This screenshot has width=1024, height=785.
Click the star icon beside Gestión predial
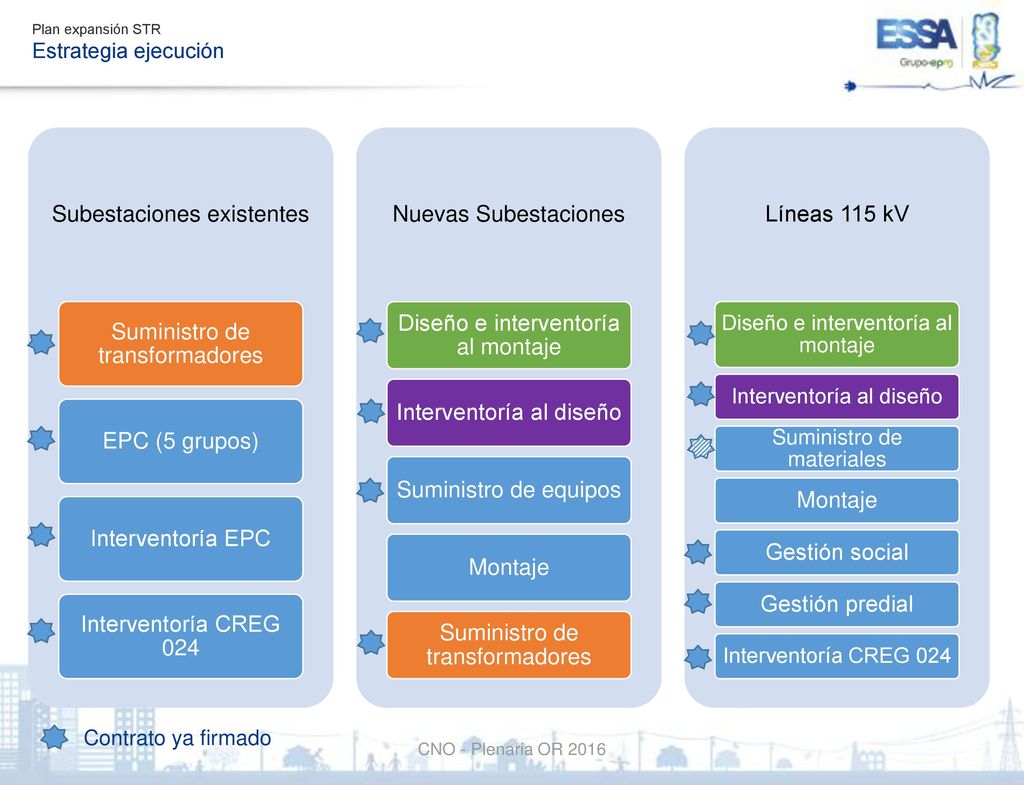pos(698,602)
